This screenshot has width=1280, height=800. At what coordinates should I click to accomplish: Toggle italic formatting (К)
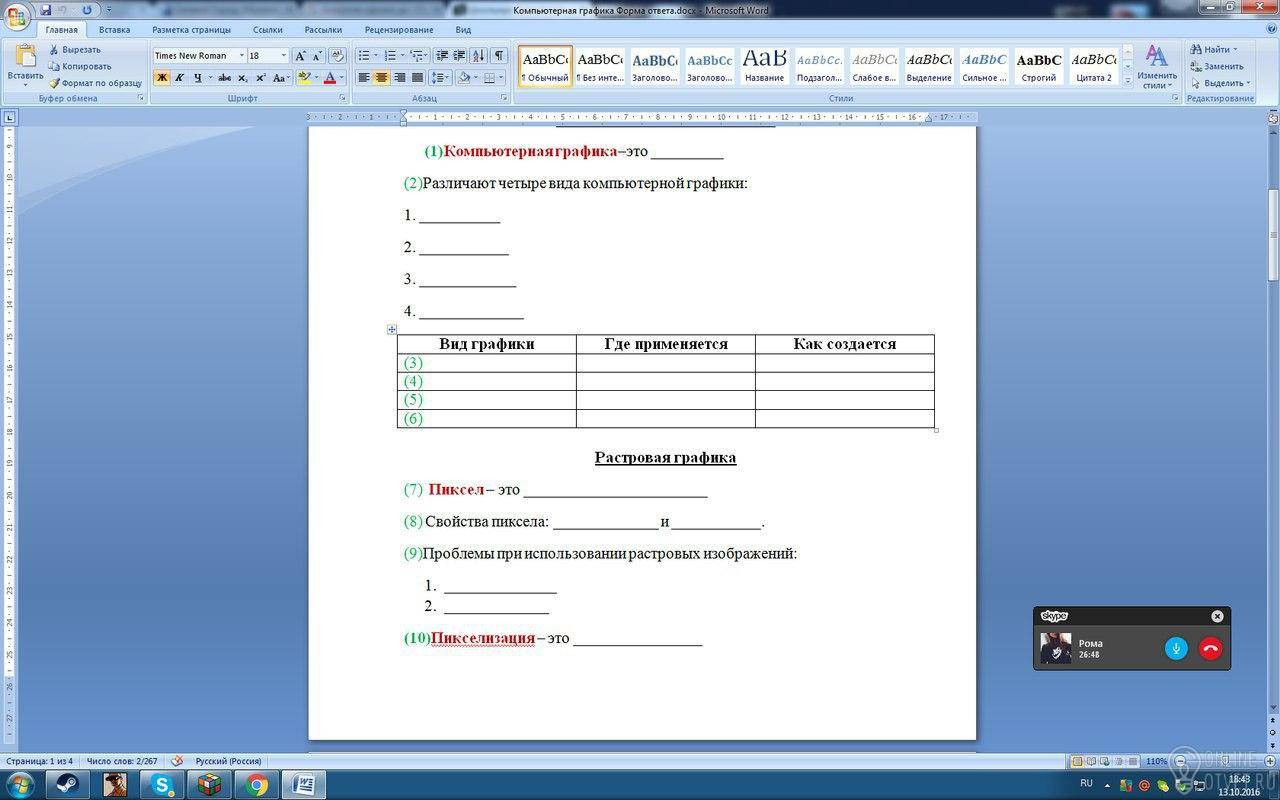[179, 77]
